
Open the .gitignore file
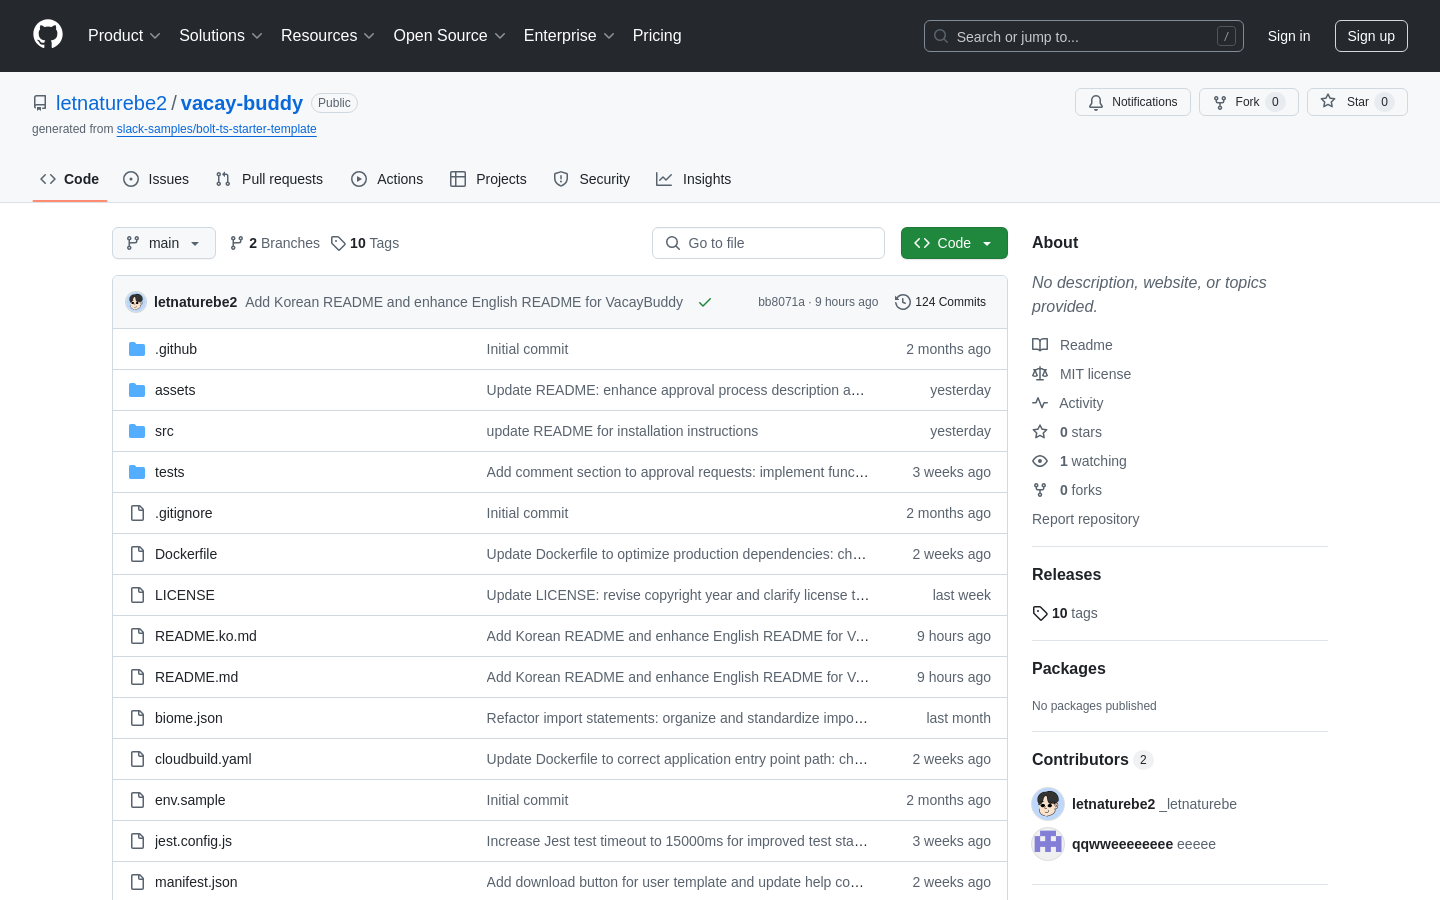click(x=184, y=513)
